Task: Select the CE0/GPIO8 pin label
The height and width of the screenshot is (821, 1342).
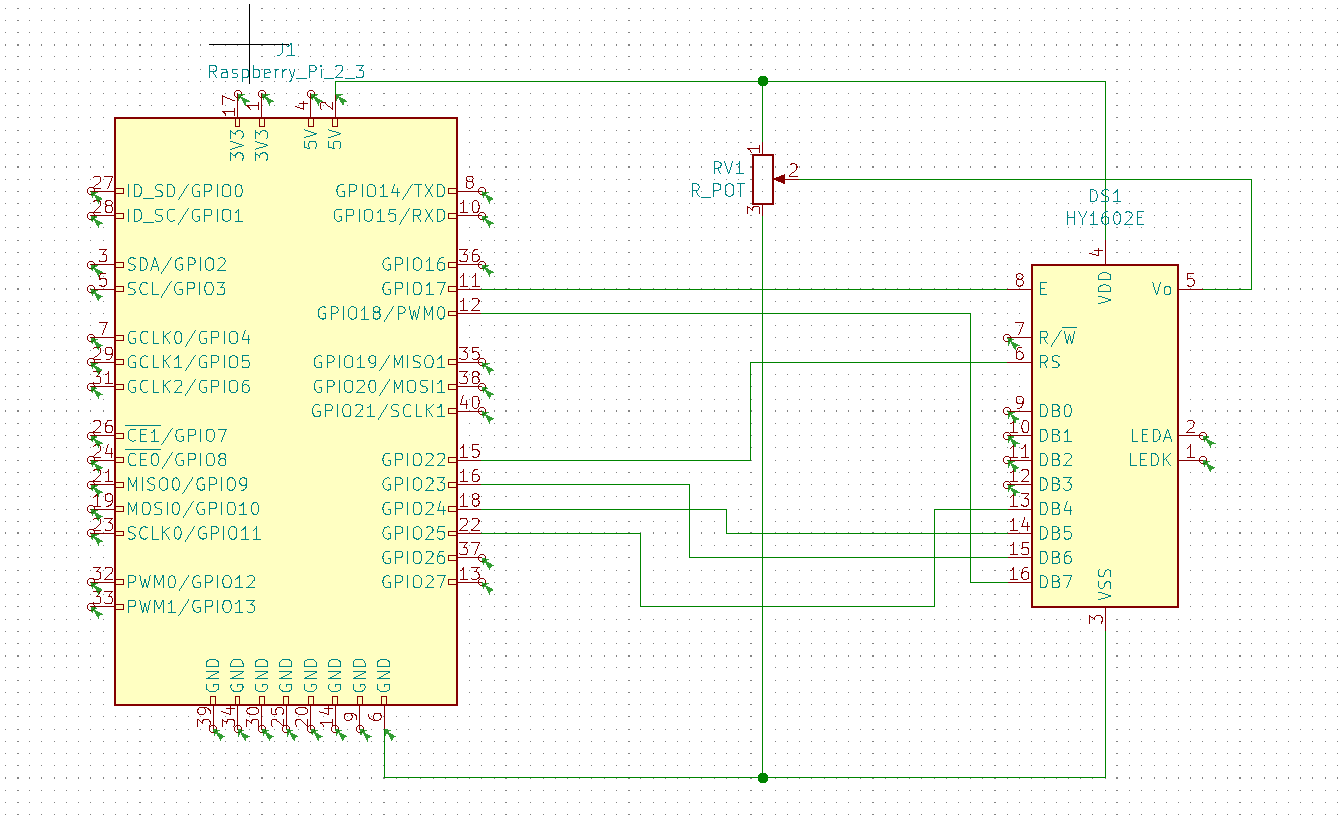Action: click(177, 460)
